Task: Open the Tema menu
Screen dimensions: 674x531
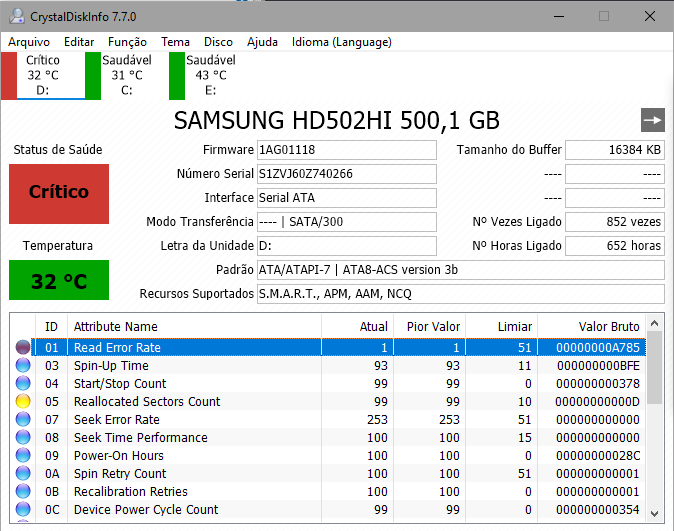Action: [175, 42]
